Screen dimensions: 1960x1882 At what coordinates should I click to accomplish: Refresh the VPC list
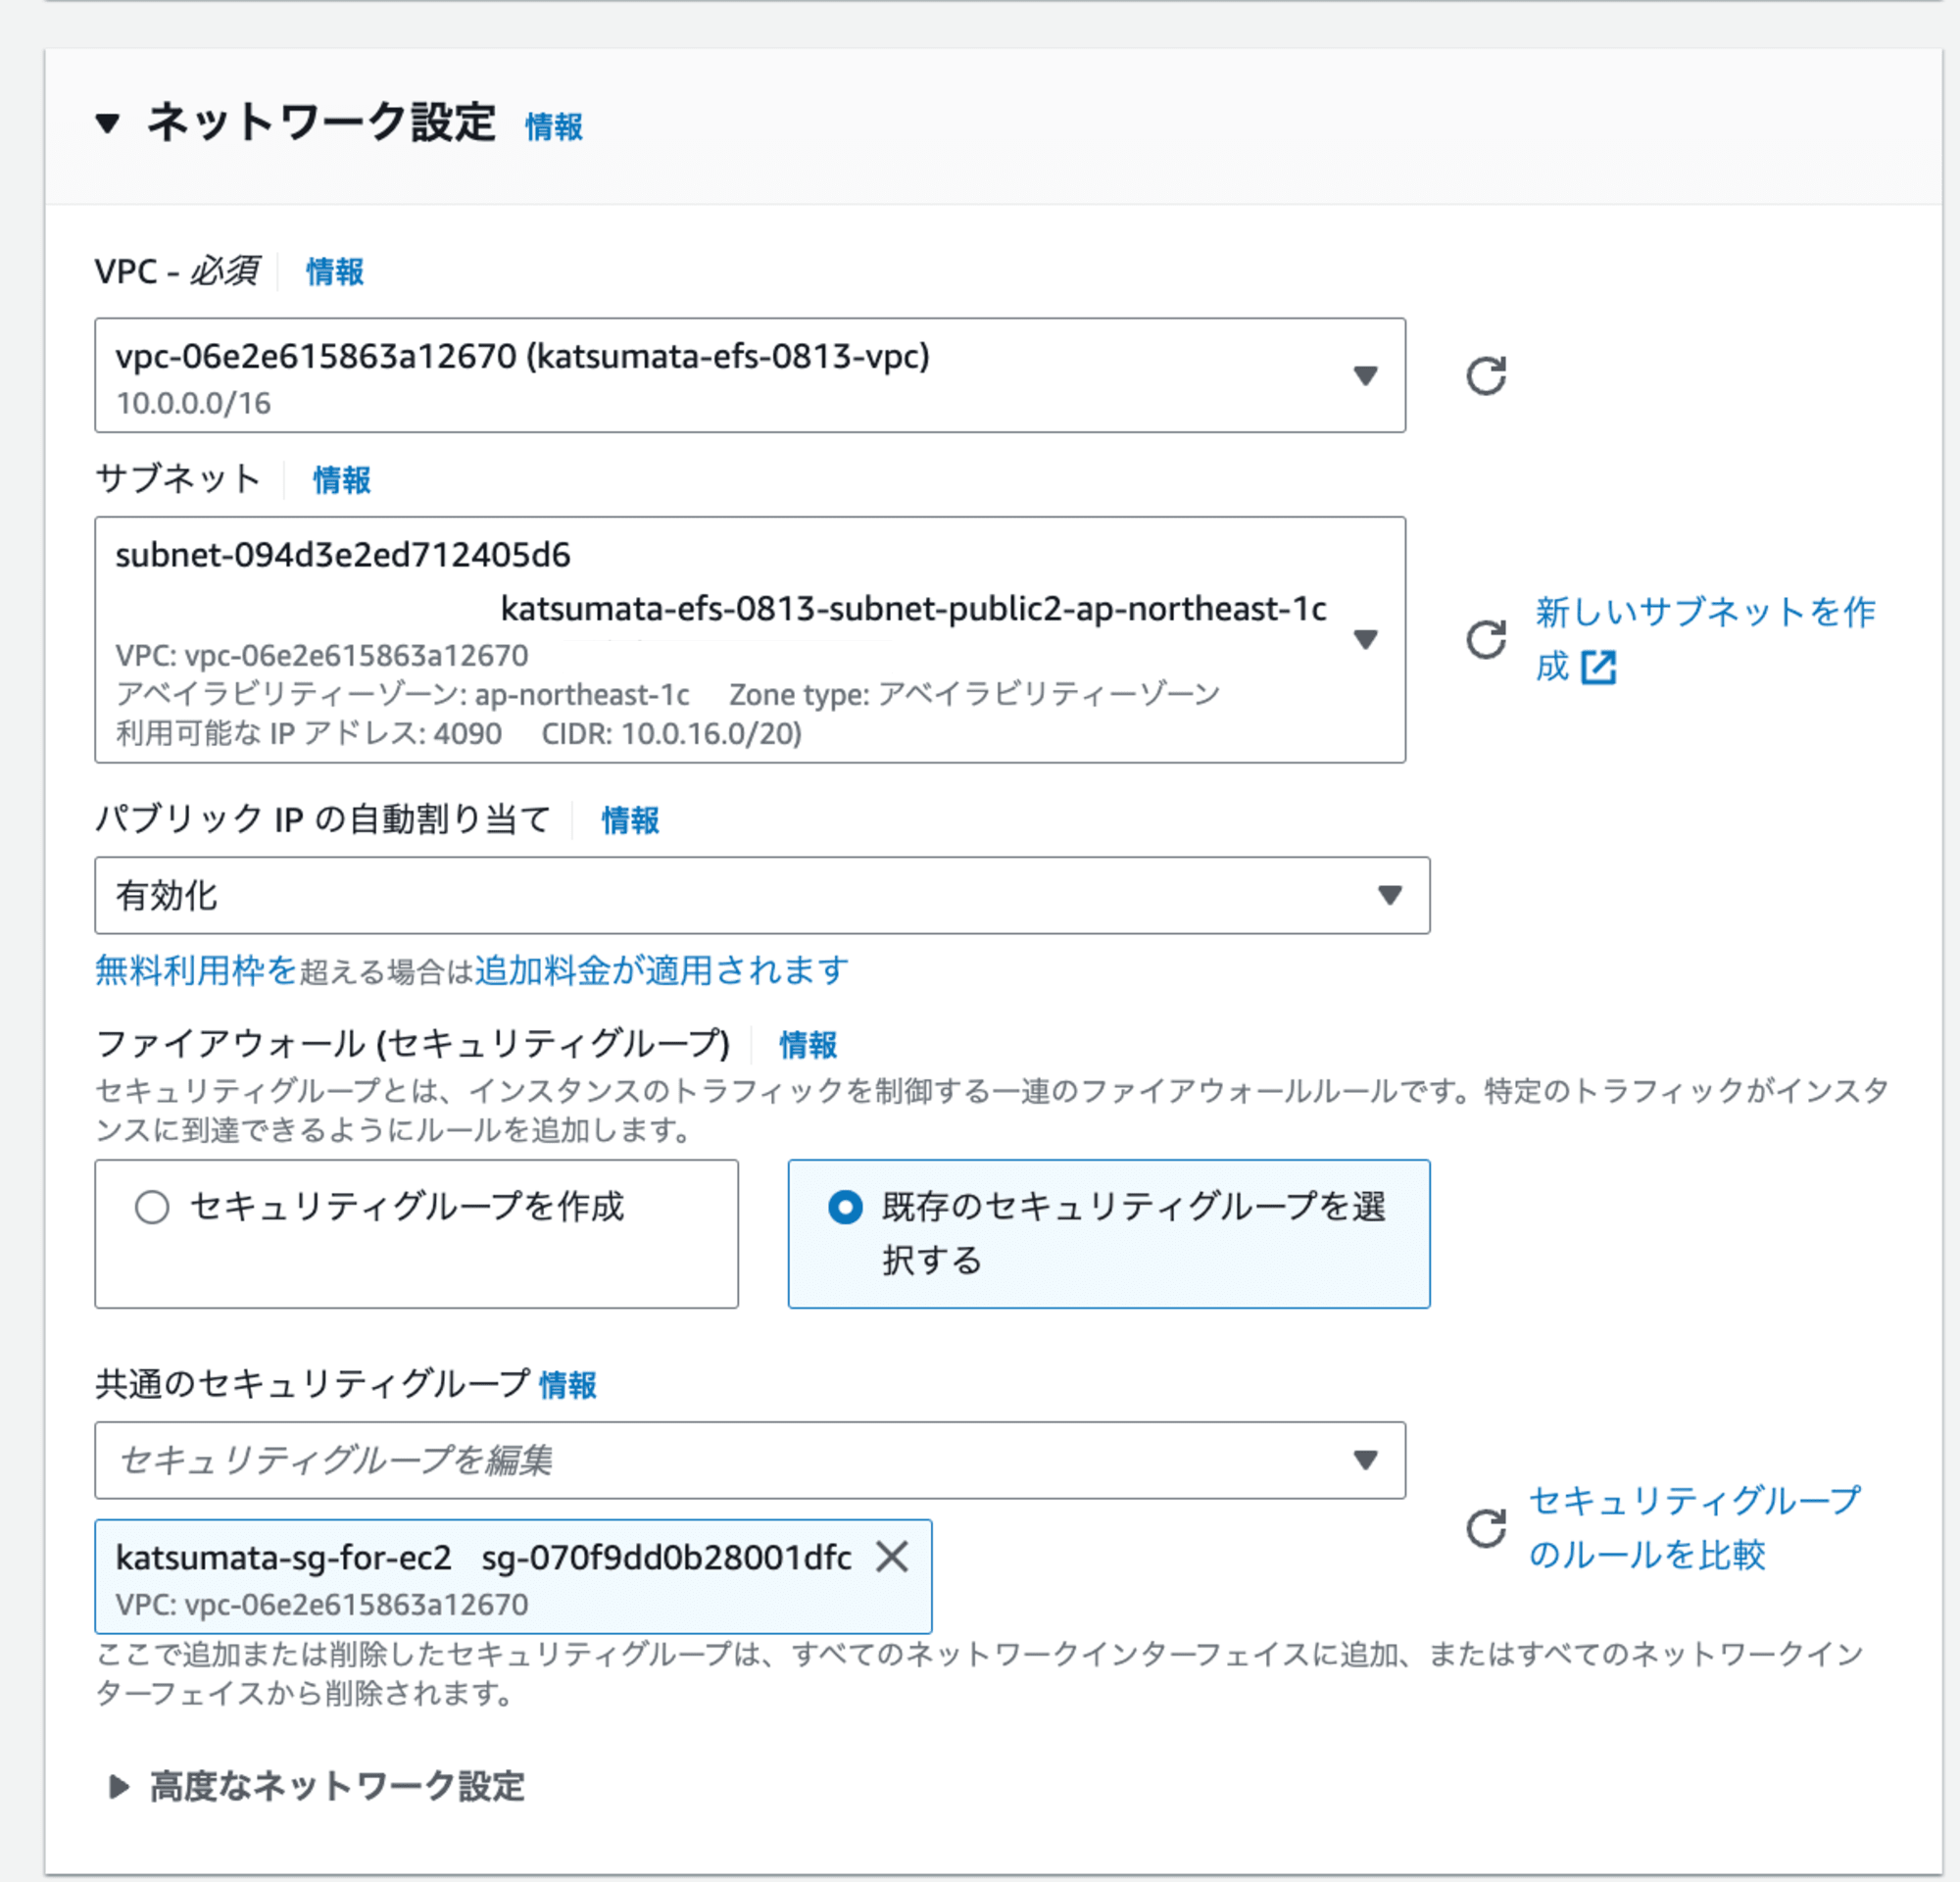(x=1486, y=376)
